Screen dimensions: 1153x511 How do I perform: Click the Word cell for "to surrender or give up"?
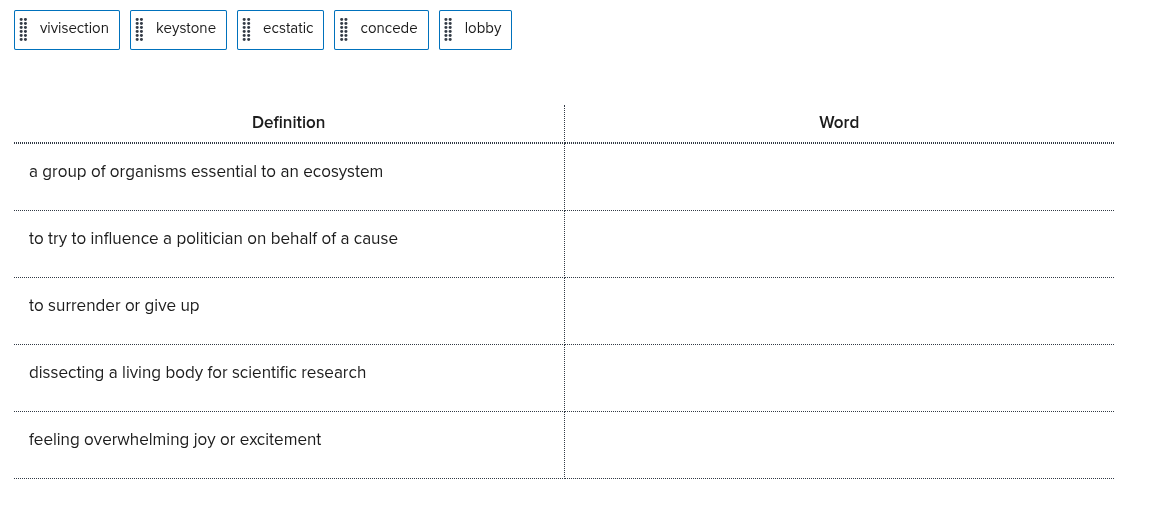(838, 311)
